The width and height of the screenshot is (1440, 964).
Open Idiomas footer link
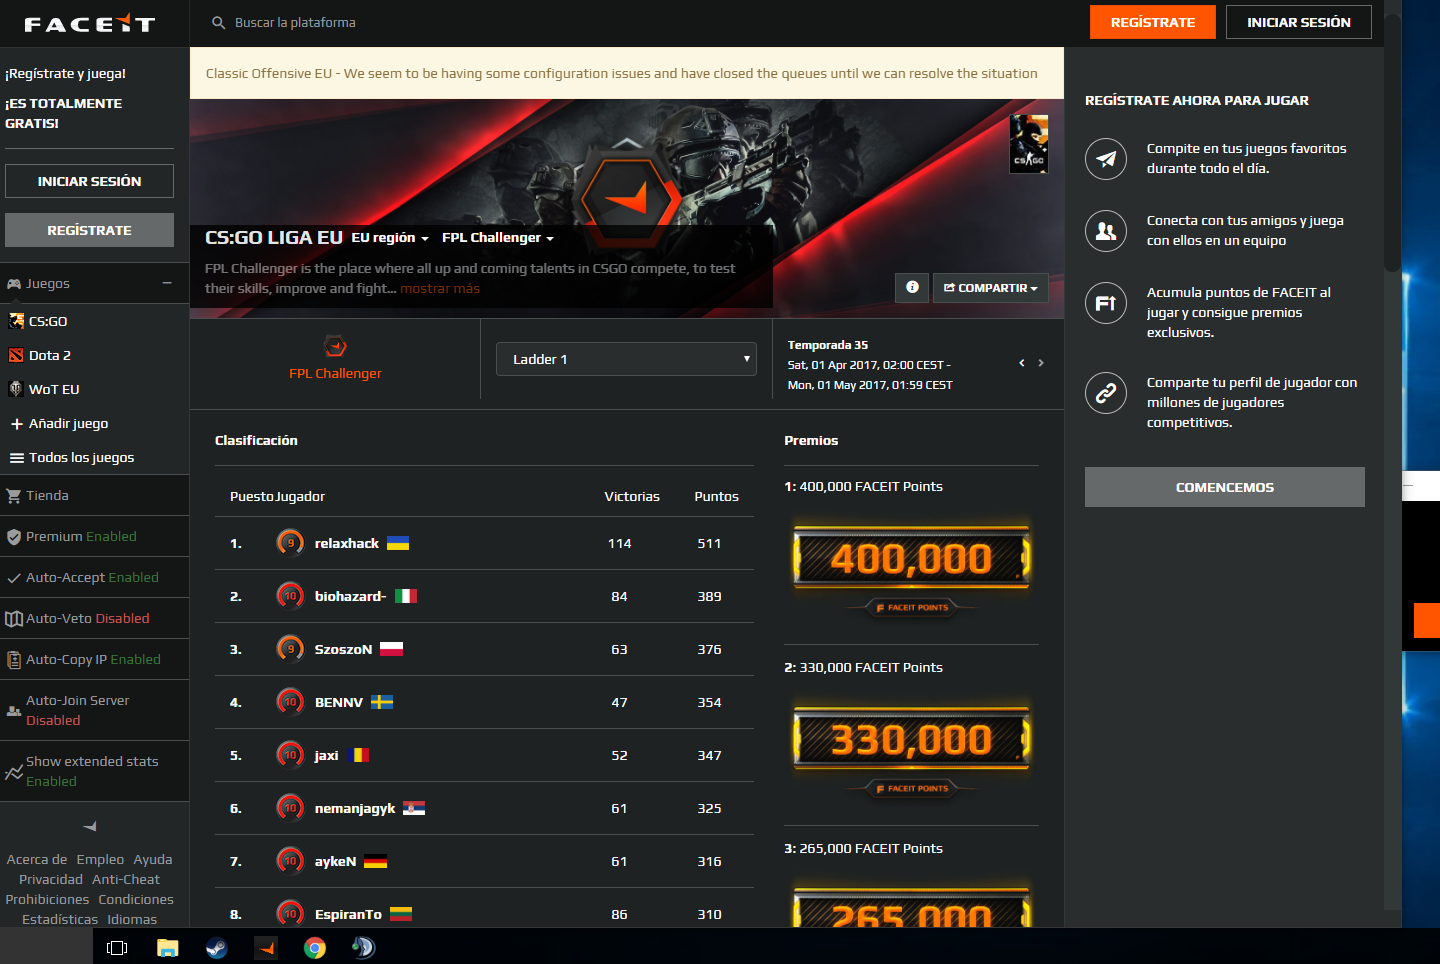coord(132,919)
